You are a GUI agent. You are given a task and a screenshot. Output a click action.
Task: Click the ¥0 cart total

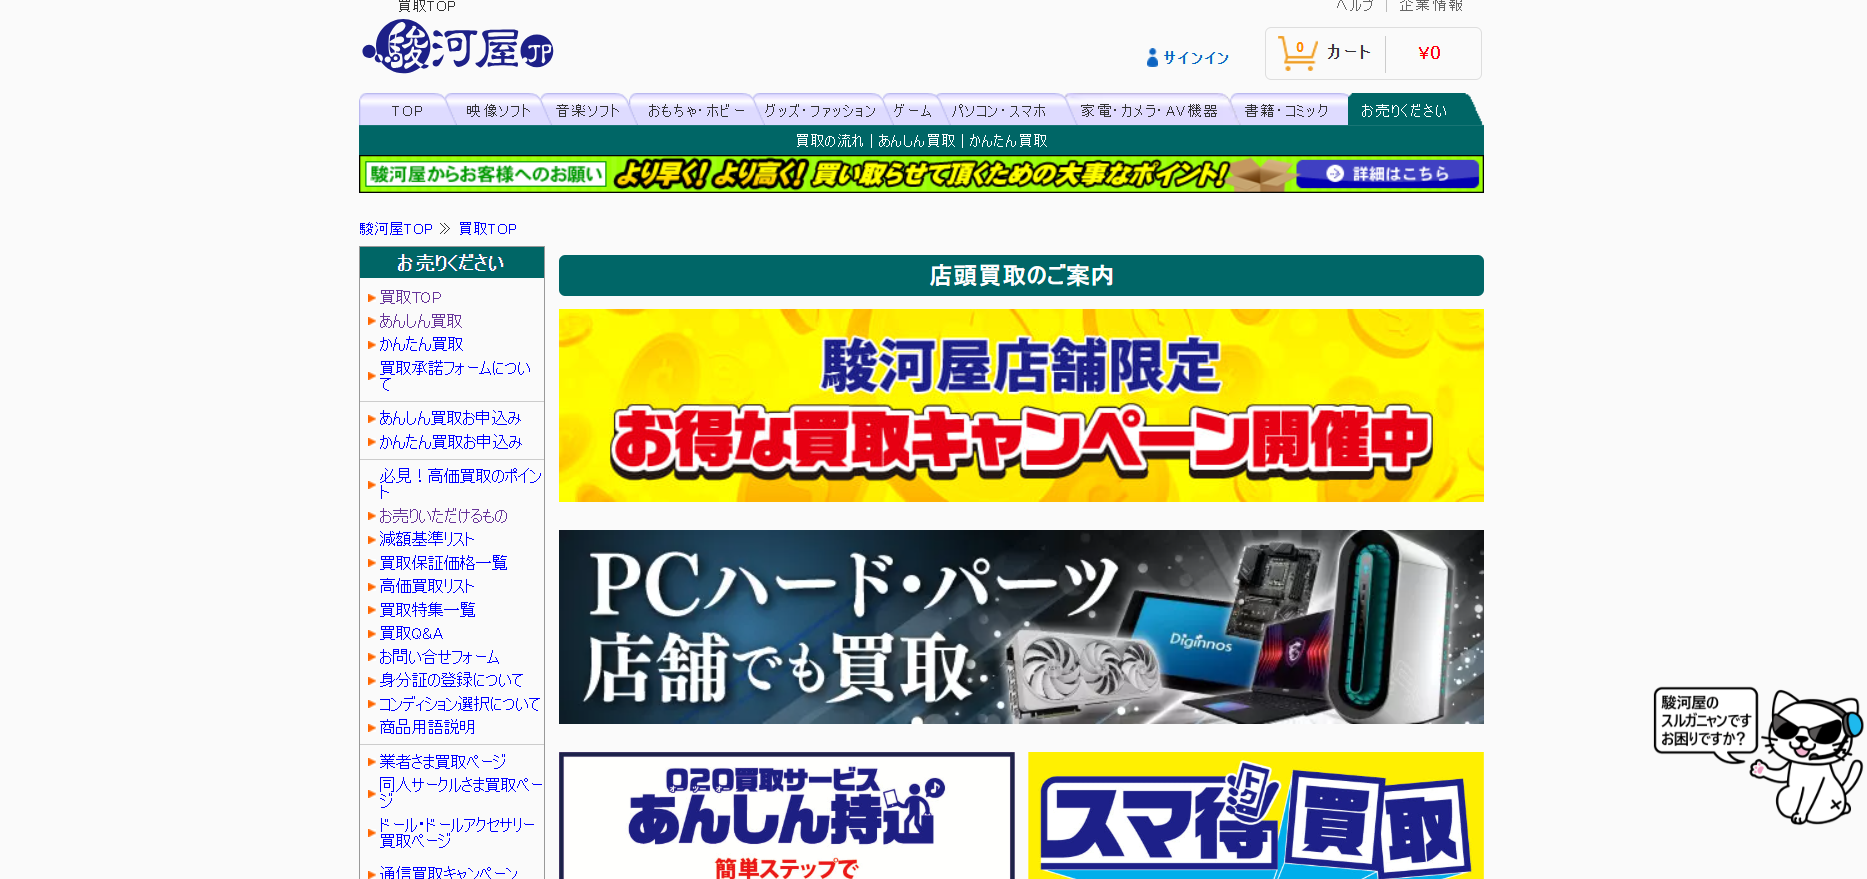coord(1429,53)
